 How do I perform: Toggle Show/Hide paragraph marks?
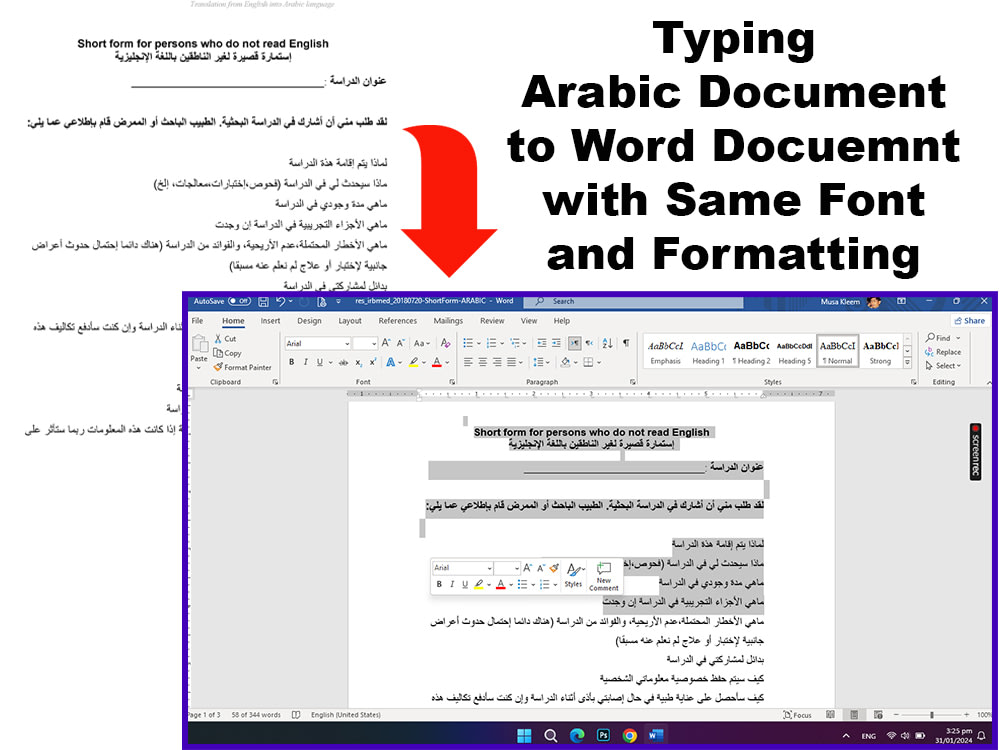pos(626,343)
